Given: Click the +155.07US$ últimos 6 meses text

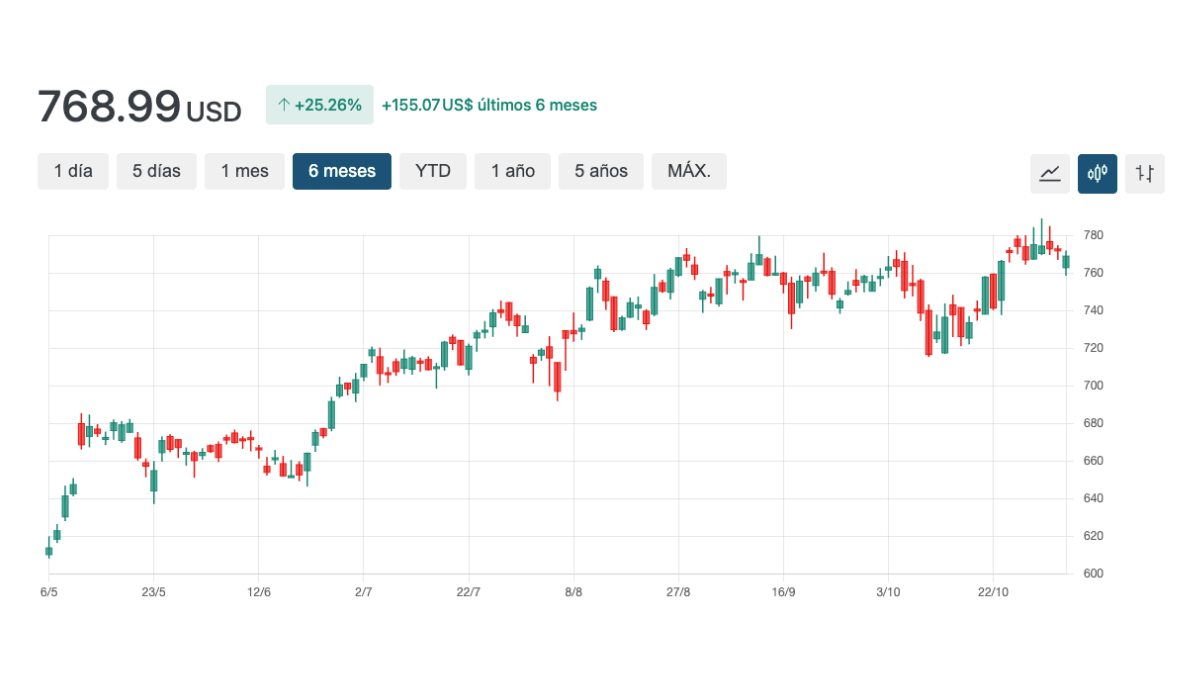Looking at the screenshot, I should 489,105.
